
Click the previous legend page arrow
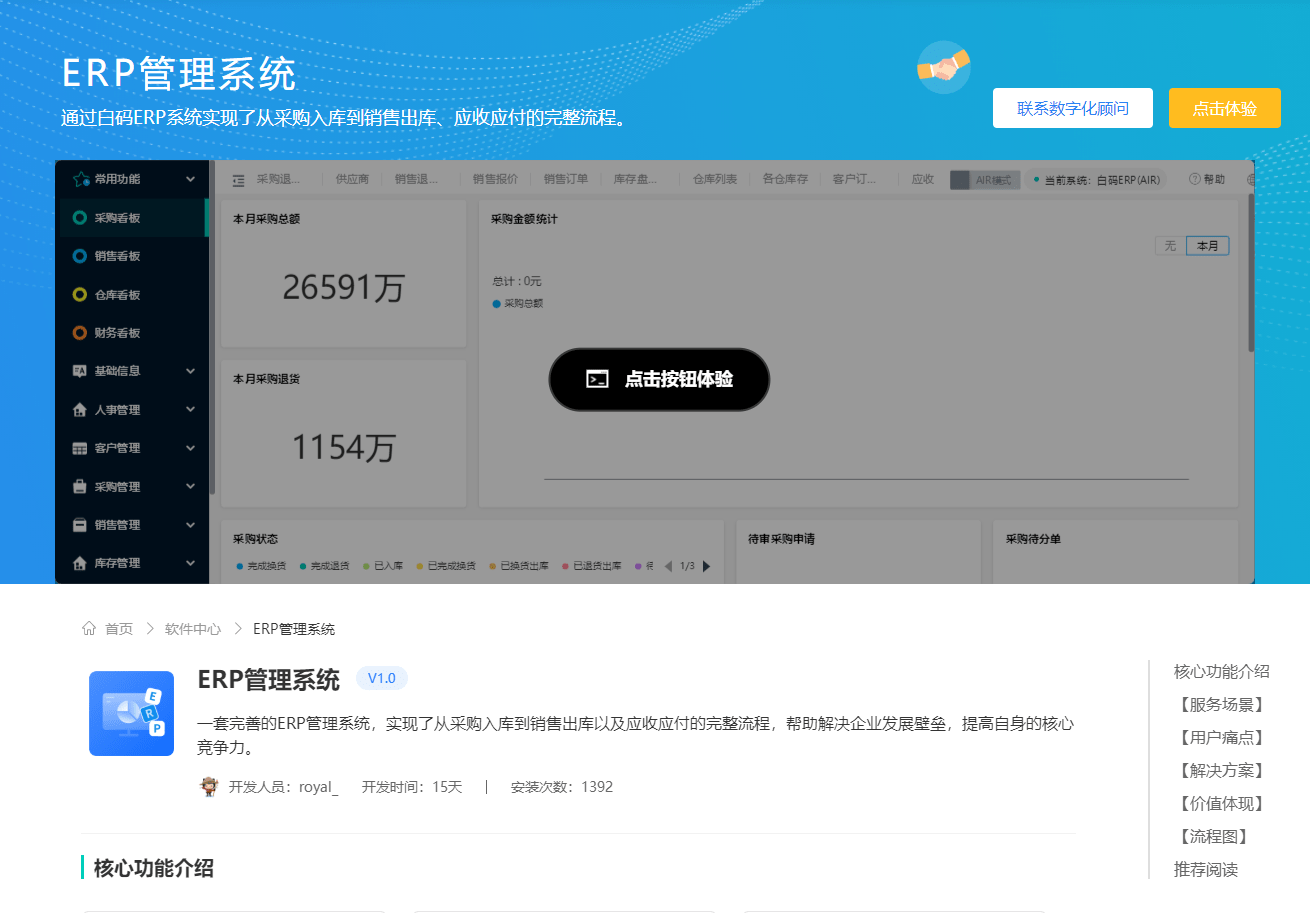668,566
